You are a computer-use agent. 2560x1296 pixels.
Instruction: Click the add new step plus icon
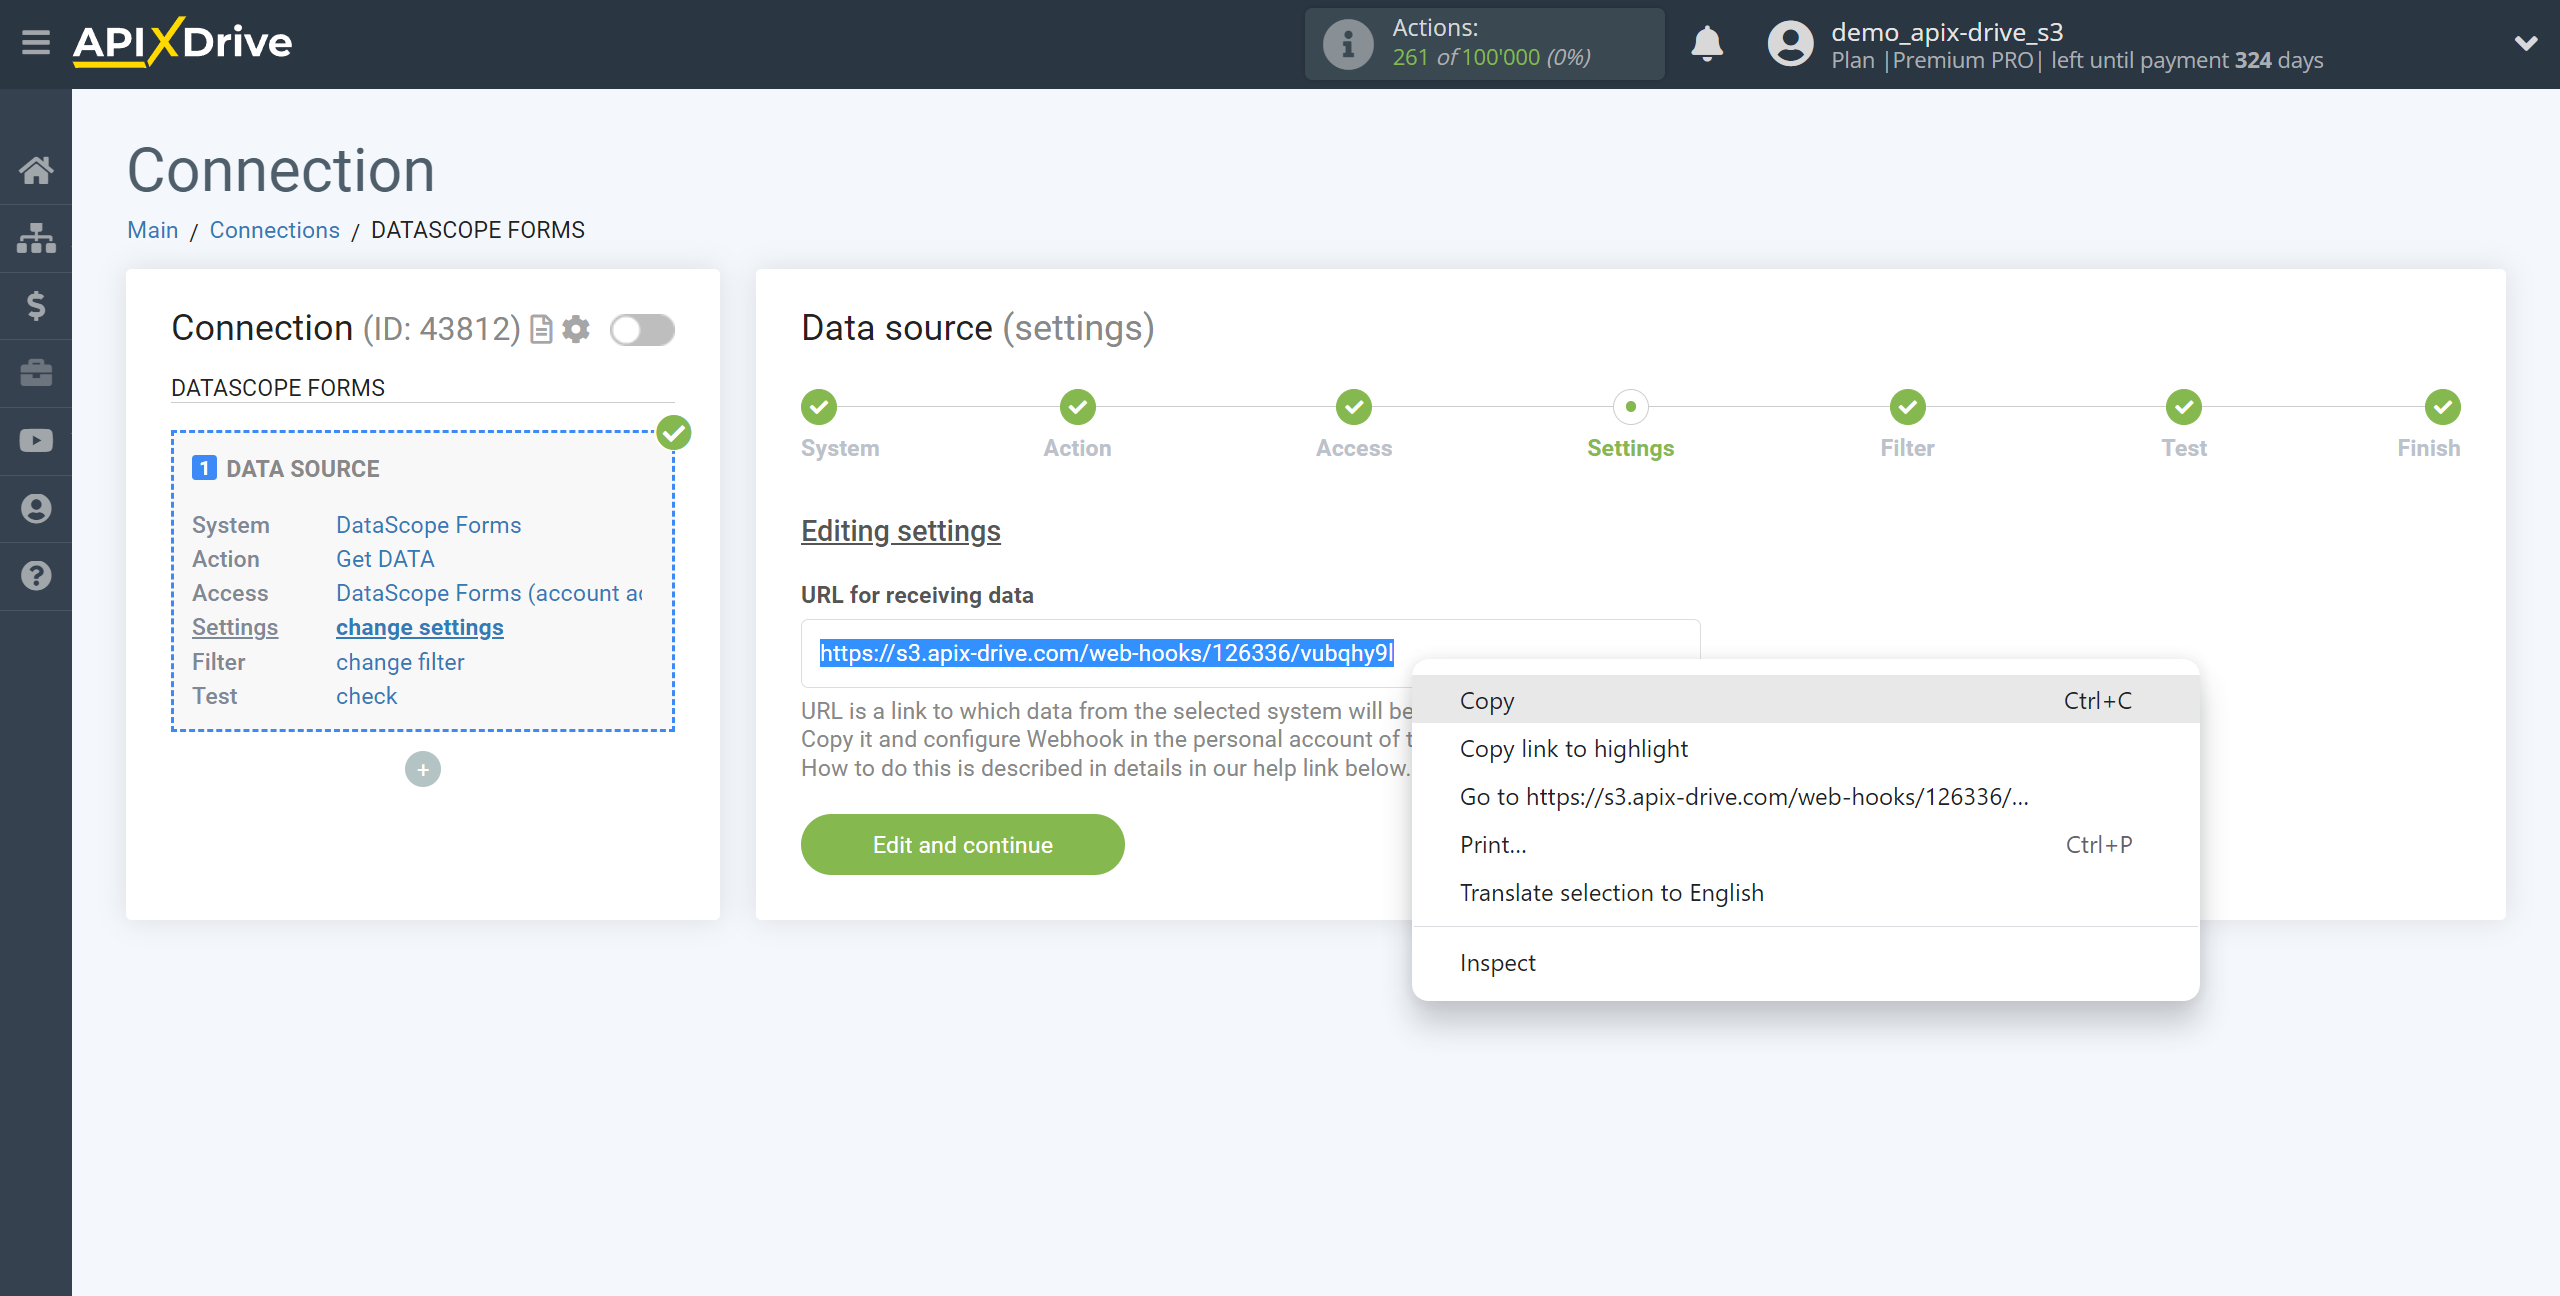tap(423, 767)
